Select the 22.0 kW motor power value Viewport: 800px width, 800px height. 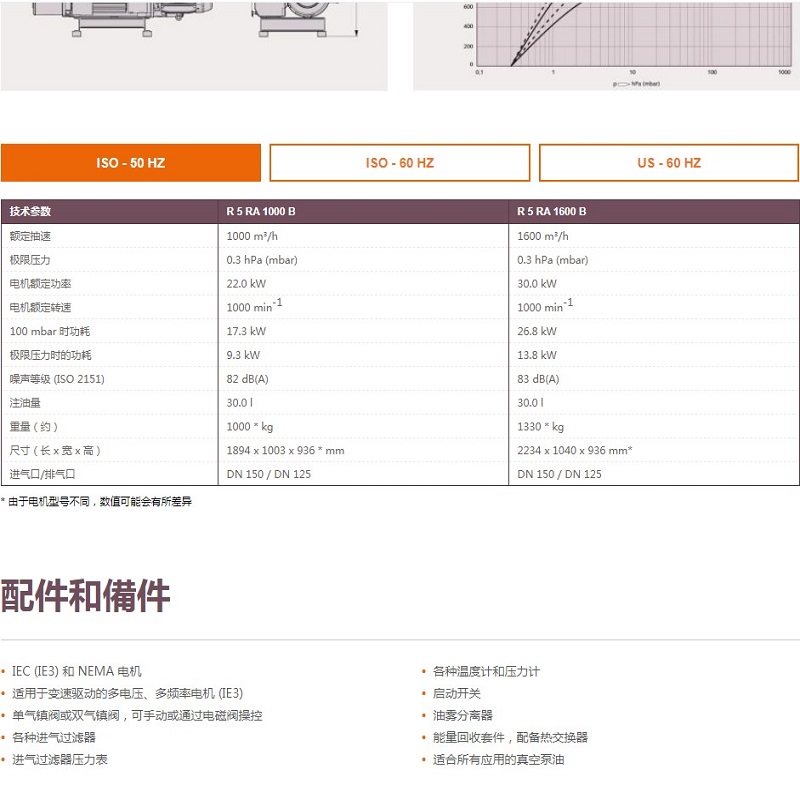tap(246, 284)
